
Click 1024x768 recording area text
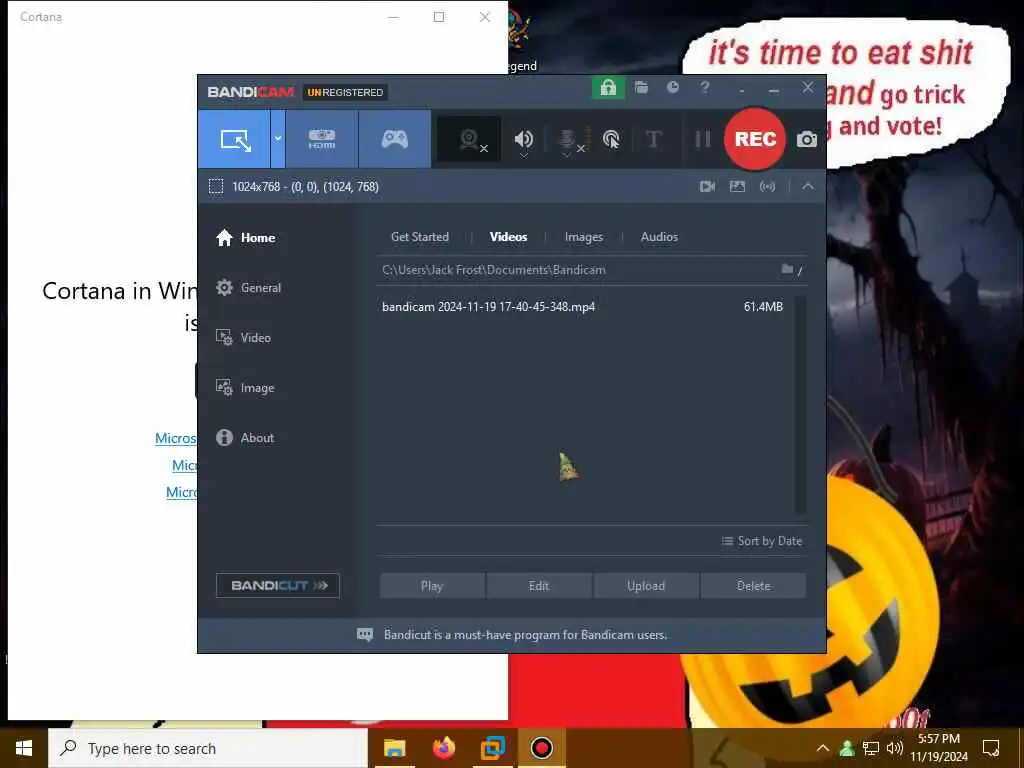pyautogui.click(x=305, y=187)
